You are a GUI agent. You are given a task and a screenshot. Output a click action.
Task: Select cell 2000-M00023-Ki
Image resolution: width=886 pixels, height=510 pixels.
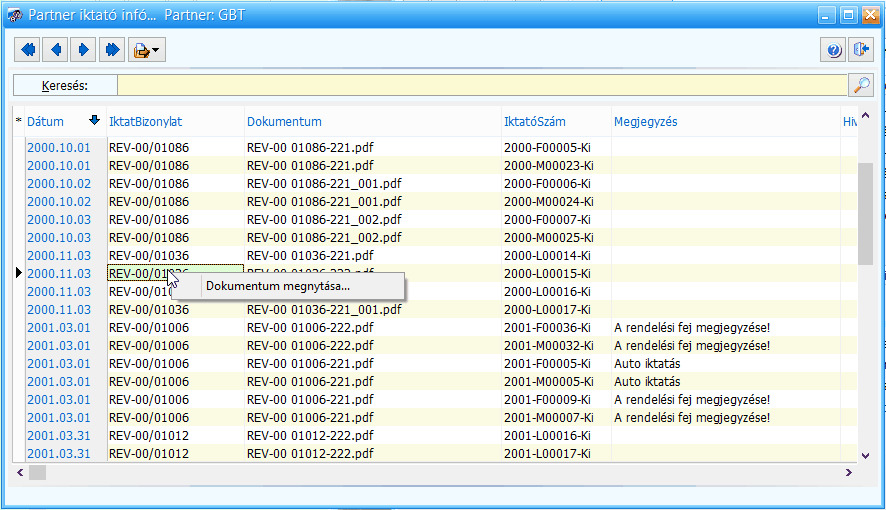(549, 165)
